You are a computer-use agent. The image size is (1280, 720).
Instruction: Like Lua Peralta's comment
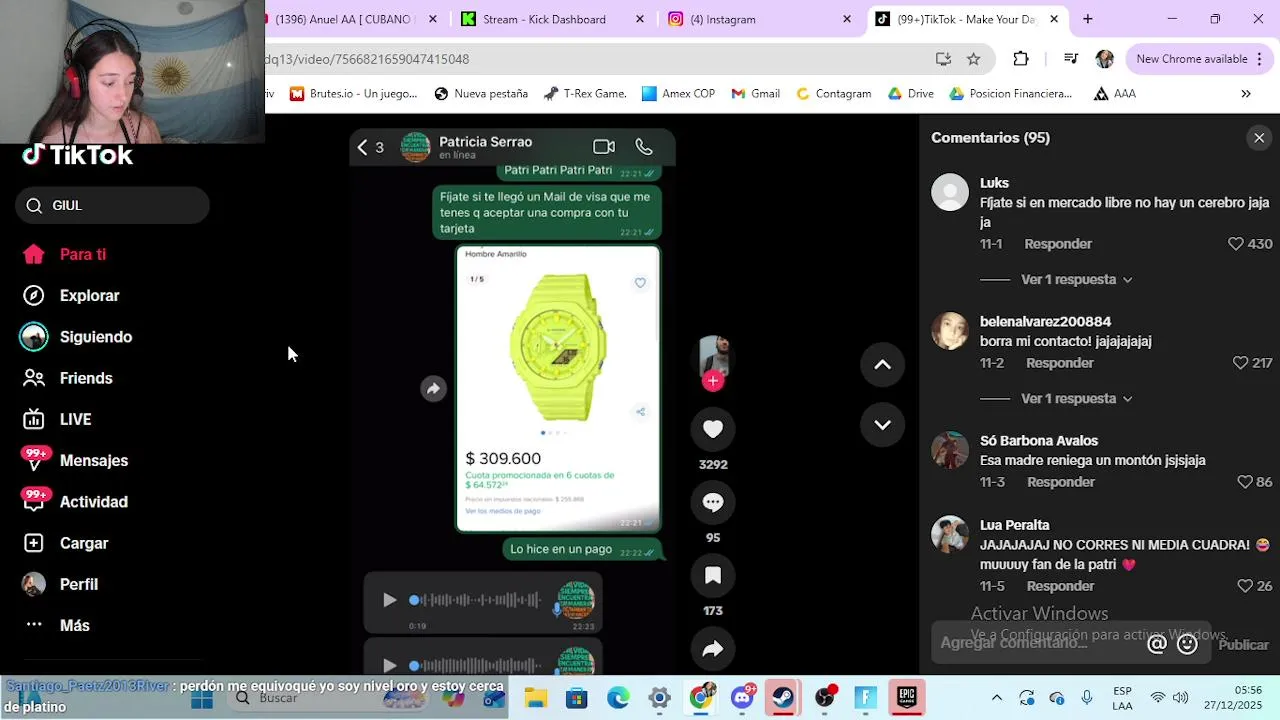(1245, 586)
